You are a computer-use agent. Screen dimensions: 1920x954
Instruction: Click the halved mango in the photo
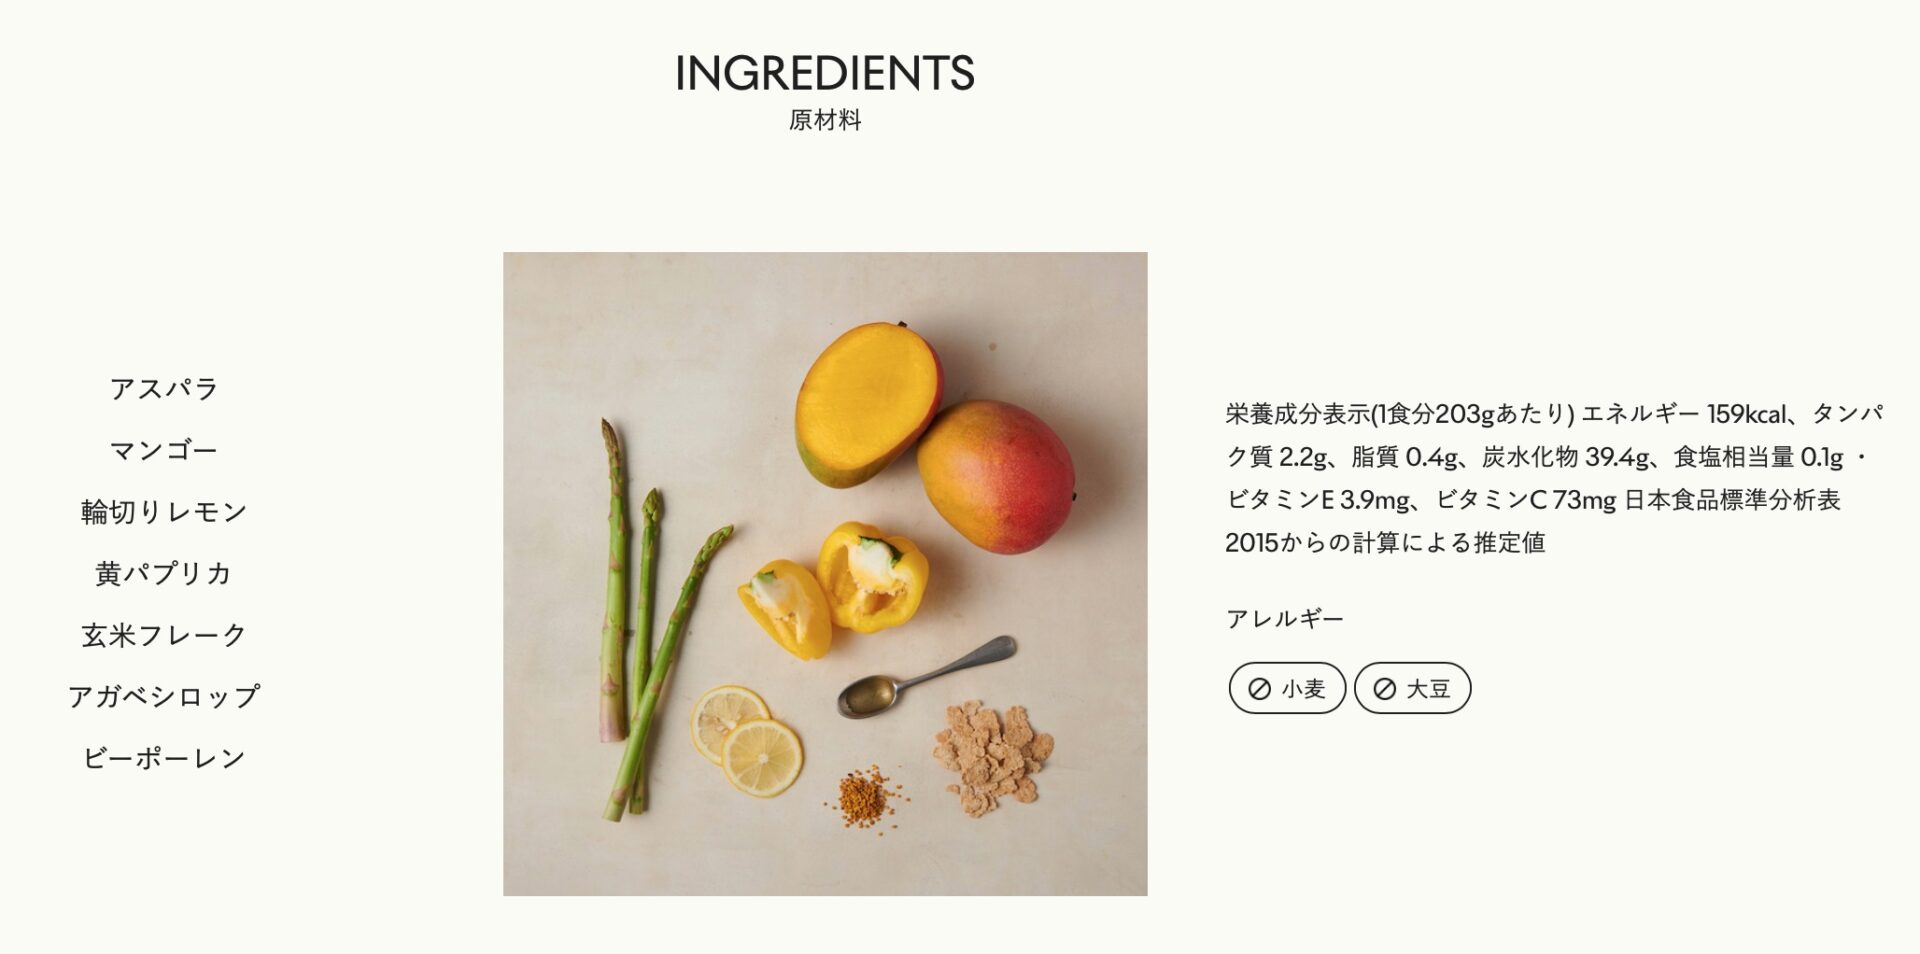868,403
